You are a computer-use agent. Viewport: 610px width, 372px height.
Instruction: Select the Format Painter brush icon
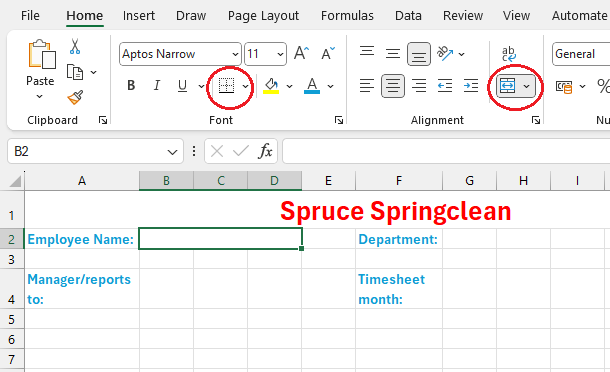75,98
